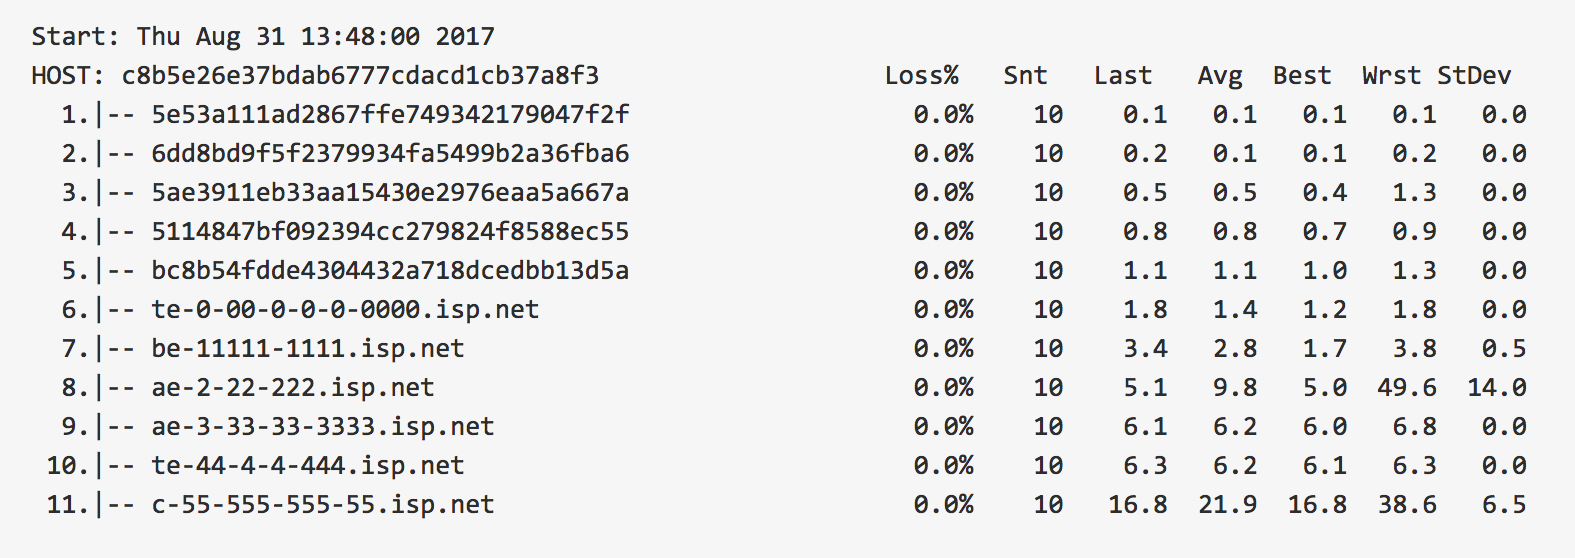1575x558 pixels.
Task: Click the Best column header
Action: coord(1302,76)
